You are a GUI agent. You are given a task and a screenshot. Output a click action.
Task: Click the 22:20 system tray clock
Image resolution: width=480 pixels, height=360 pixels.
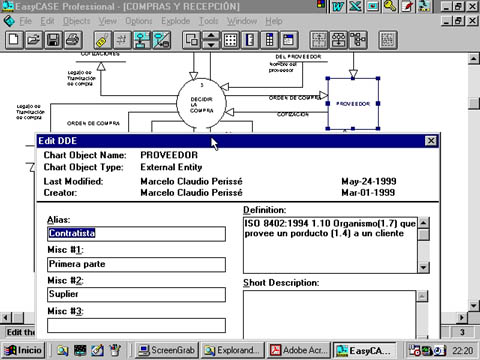tap(463, 351)
